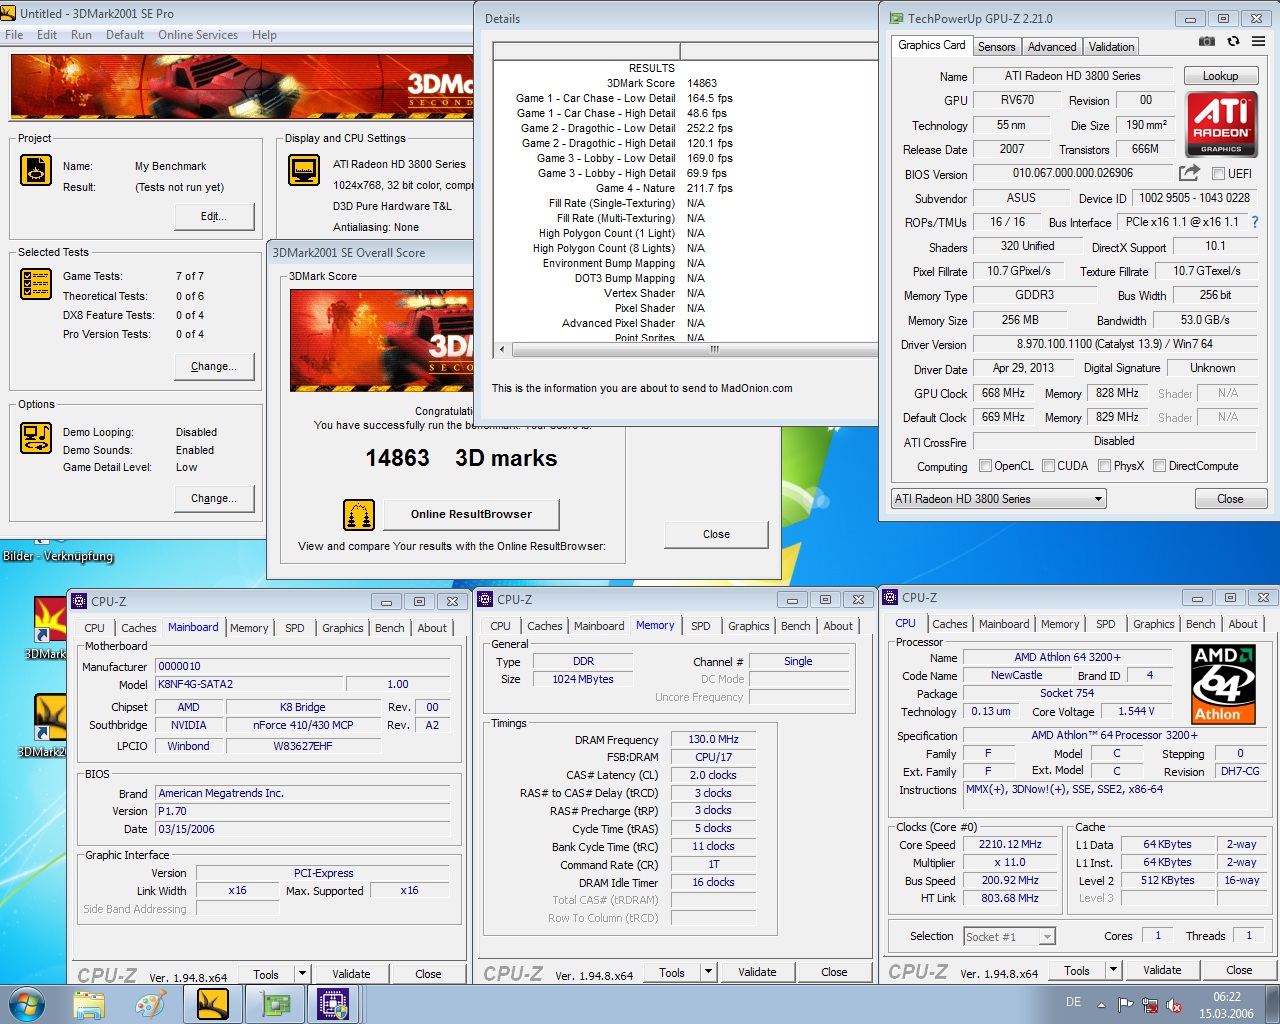The width and height of the screenshot is (1280, 1024).
Task: Open Tools dropdown arrow in Mainboard CPU-Z window
Action: coord(301,974)
